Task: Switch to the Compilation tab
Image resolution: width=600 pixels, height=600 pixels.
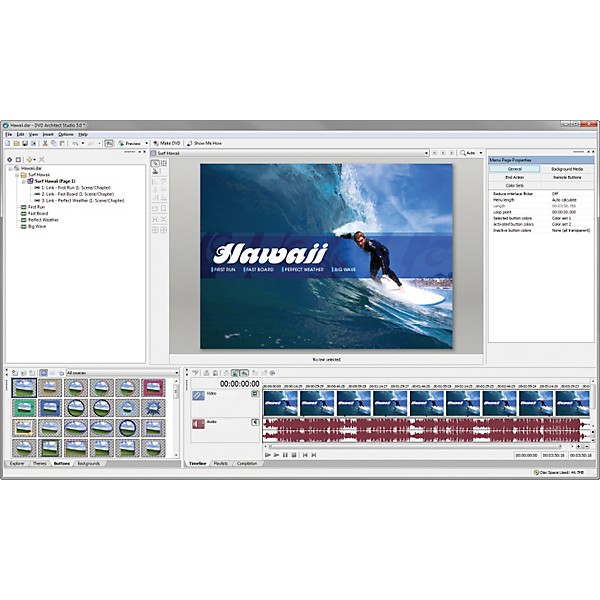Action: [x=247, y=463]
